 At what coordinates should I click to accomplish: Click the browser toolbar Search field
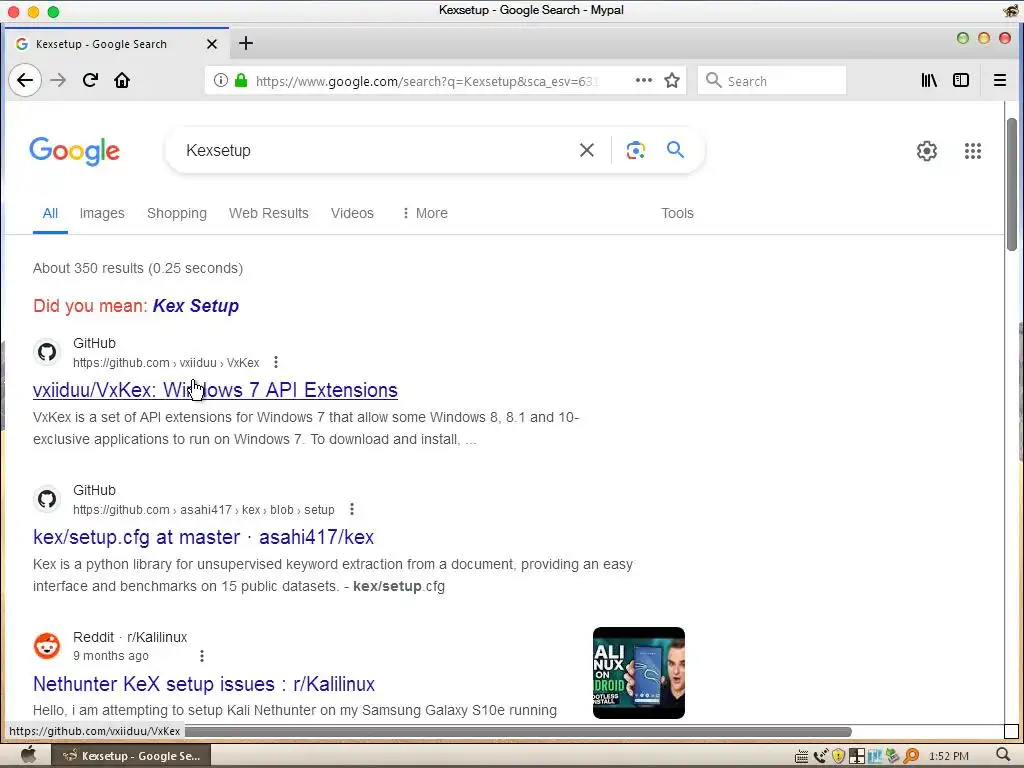pyautogui.click(x=772, y=80)
